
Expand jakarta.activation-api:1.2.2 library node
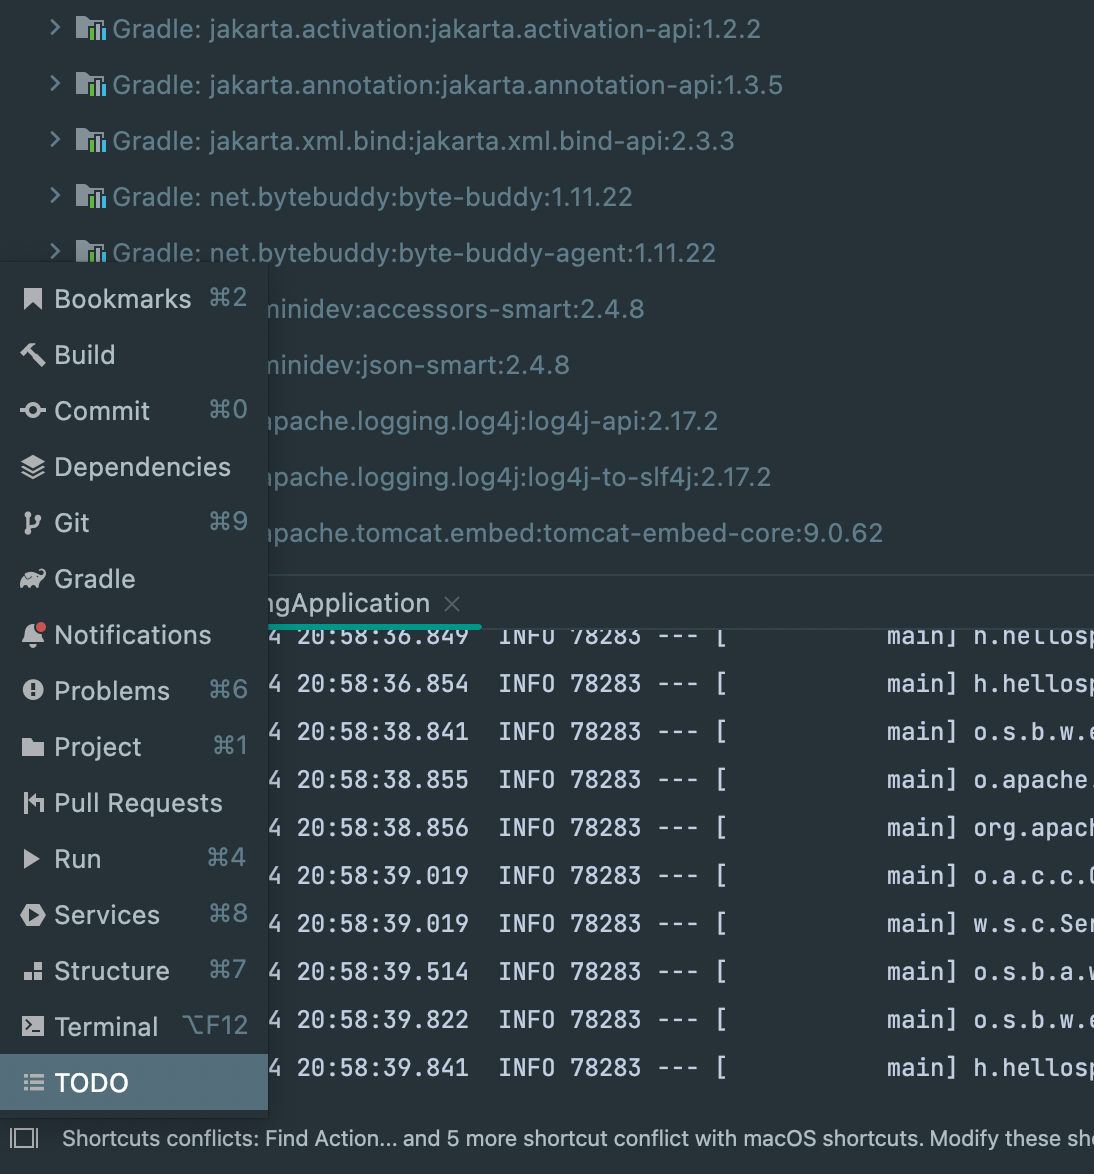(55, 28)
